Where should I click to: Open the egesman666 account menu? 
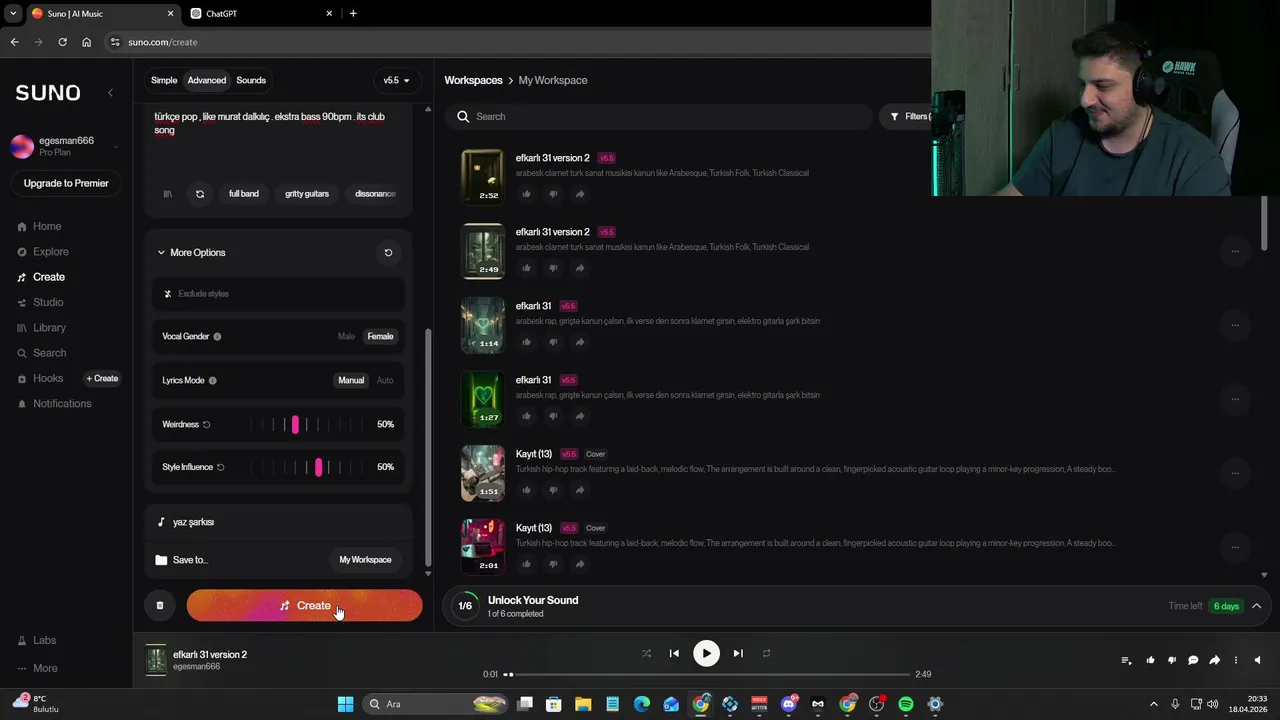[x=66, y=146]
